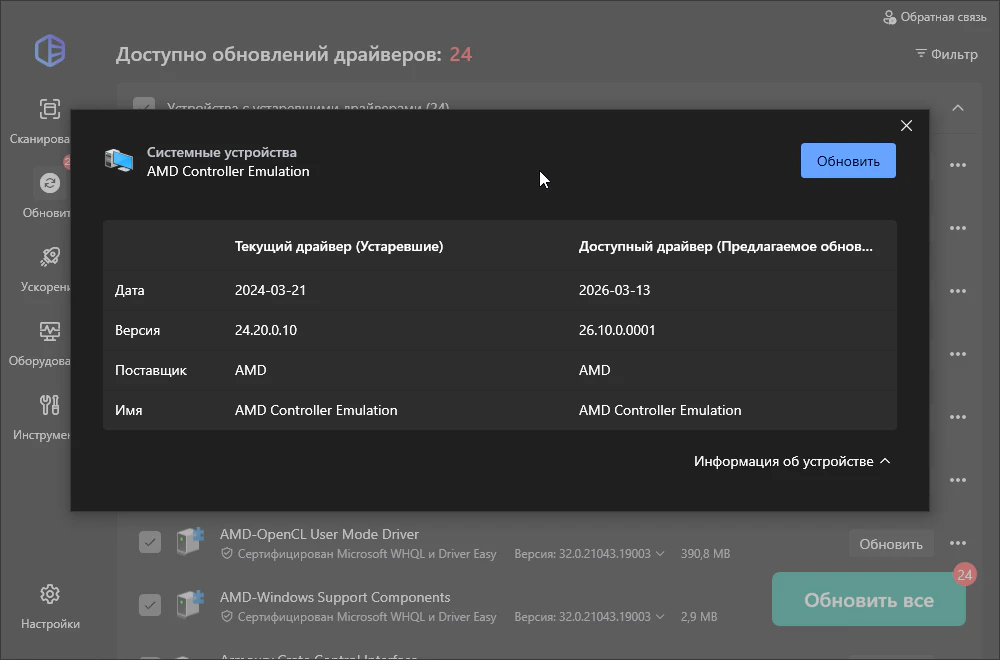This screenshot has width=1000, height=660.
Task: Click the Обратная связь feedback icon
Action: tap(889, 17)
